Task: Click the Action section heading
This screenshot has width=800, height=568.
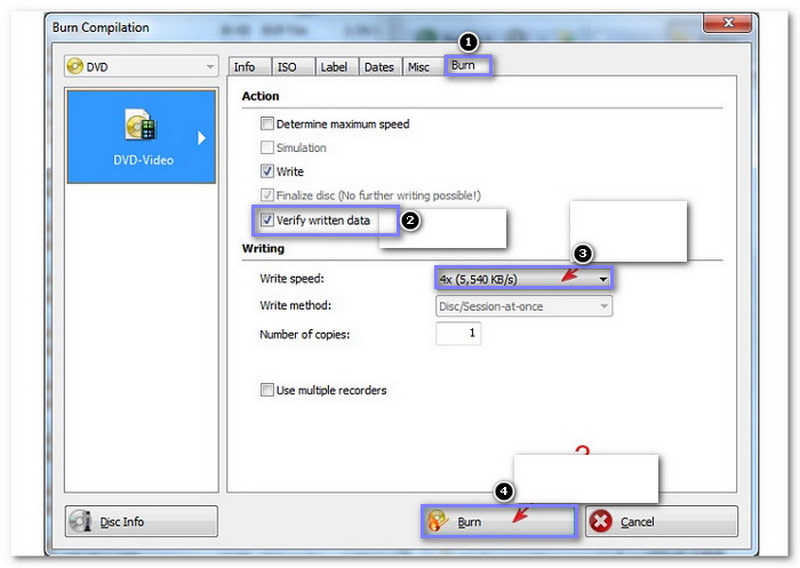Action: click(x=260, y=96)
